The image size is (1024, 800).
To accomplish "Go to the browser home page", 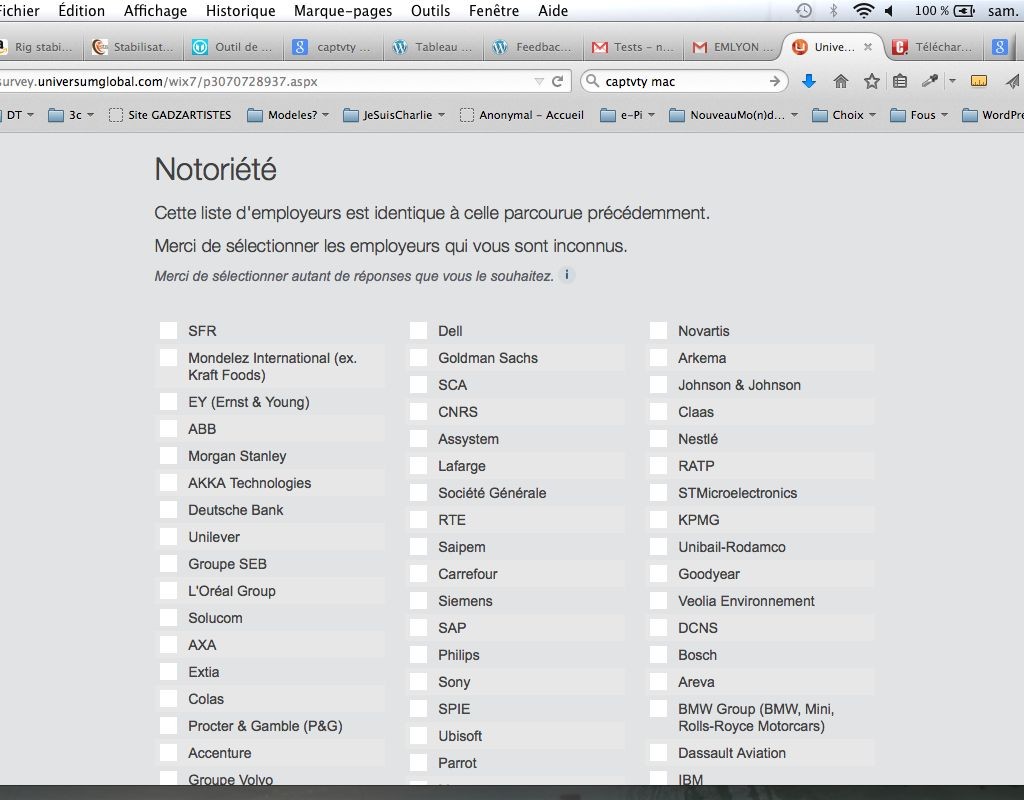I will pos(840,81).
